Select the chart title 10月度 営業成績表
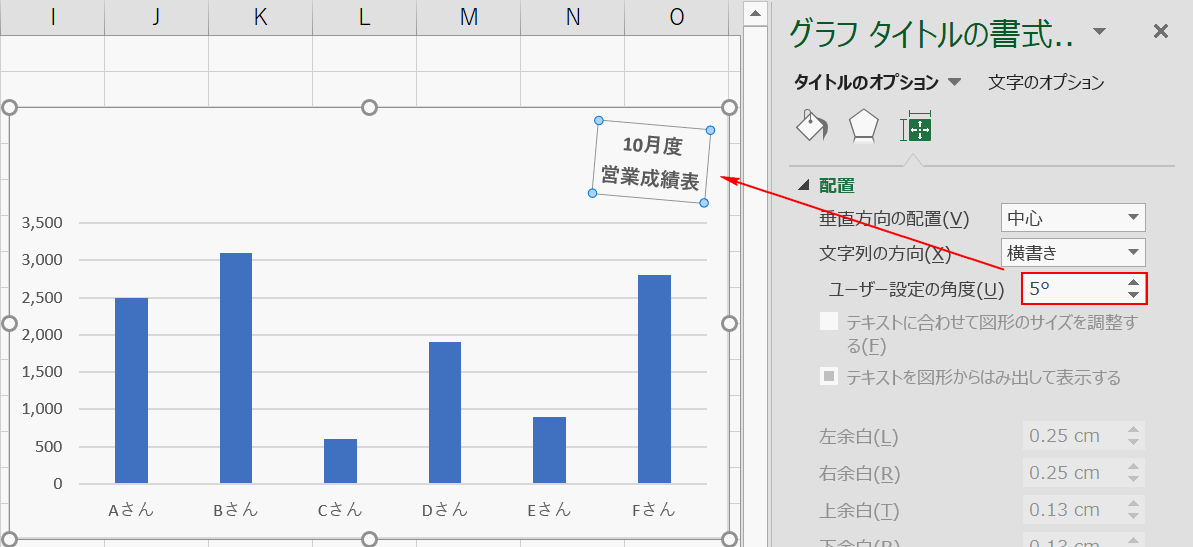This screenshot has width=1193, height=547. pyautogui.click(x=651, y=161)
